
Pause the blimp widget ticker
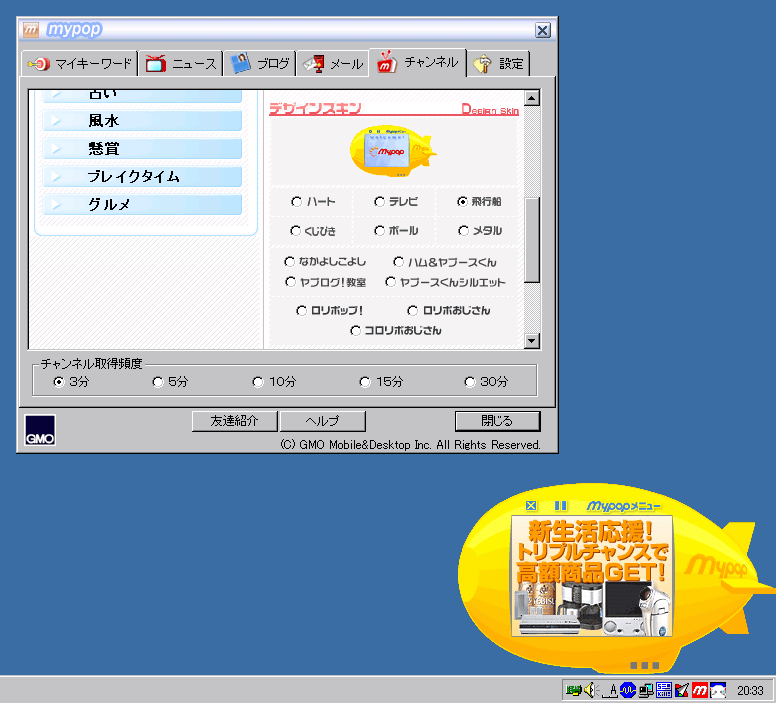(560, 505)
